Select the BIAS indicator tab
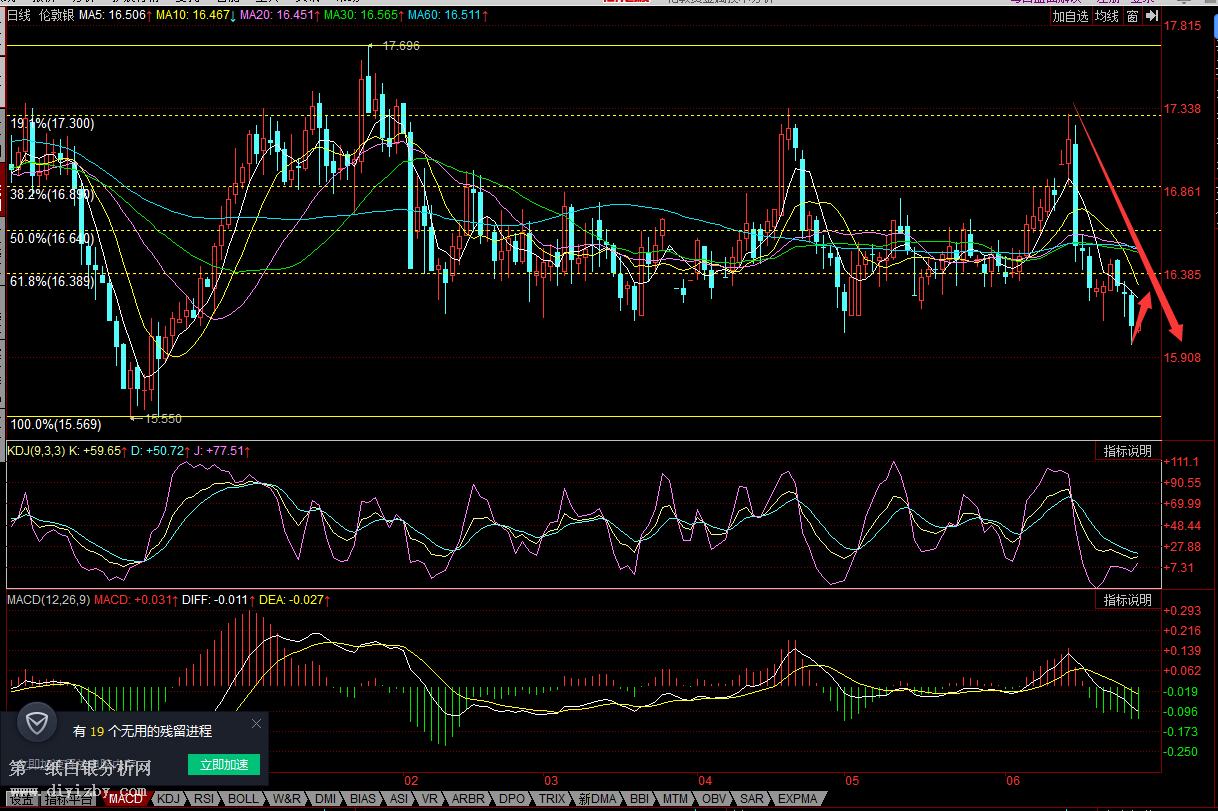Image resolution: width=1218 pixels, height=811 pixels. pos(363,799)
